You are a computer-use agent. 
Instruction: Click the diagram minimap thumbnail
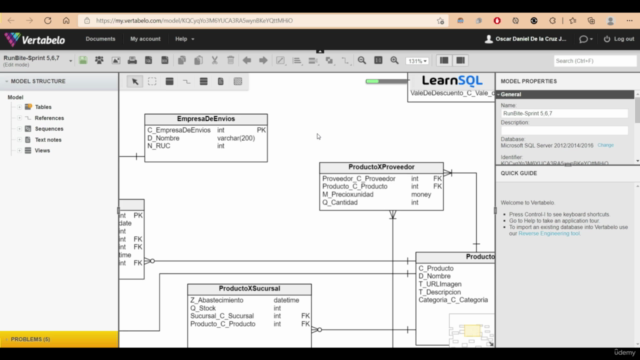coord(471,330)
